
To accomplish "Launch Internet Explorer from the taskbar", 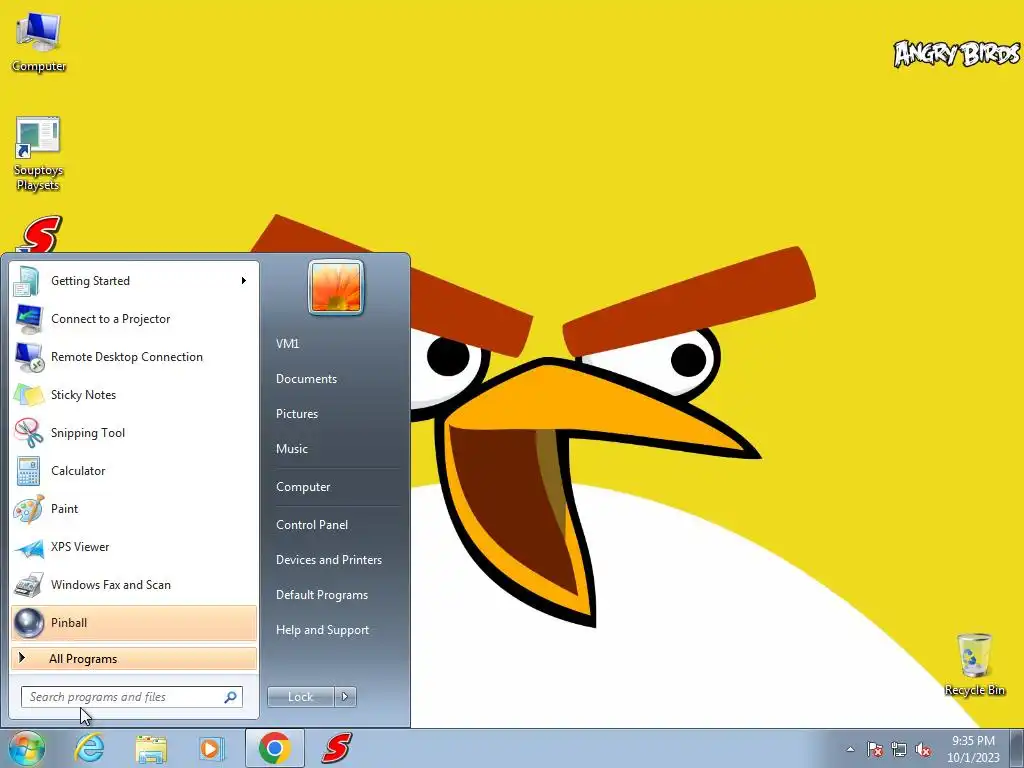I will coord(89,748).
